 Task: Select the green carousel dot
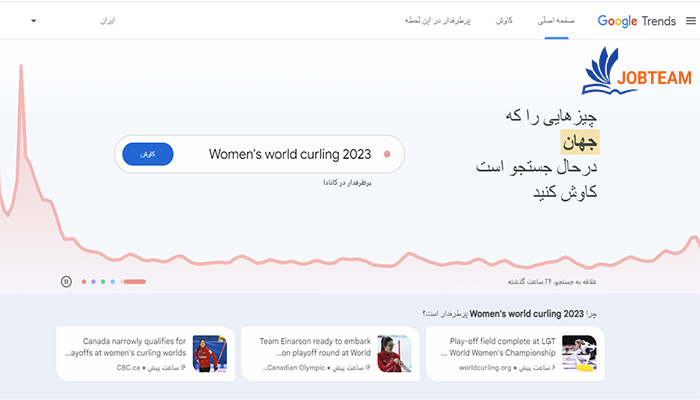click(x=103, y=282)
